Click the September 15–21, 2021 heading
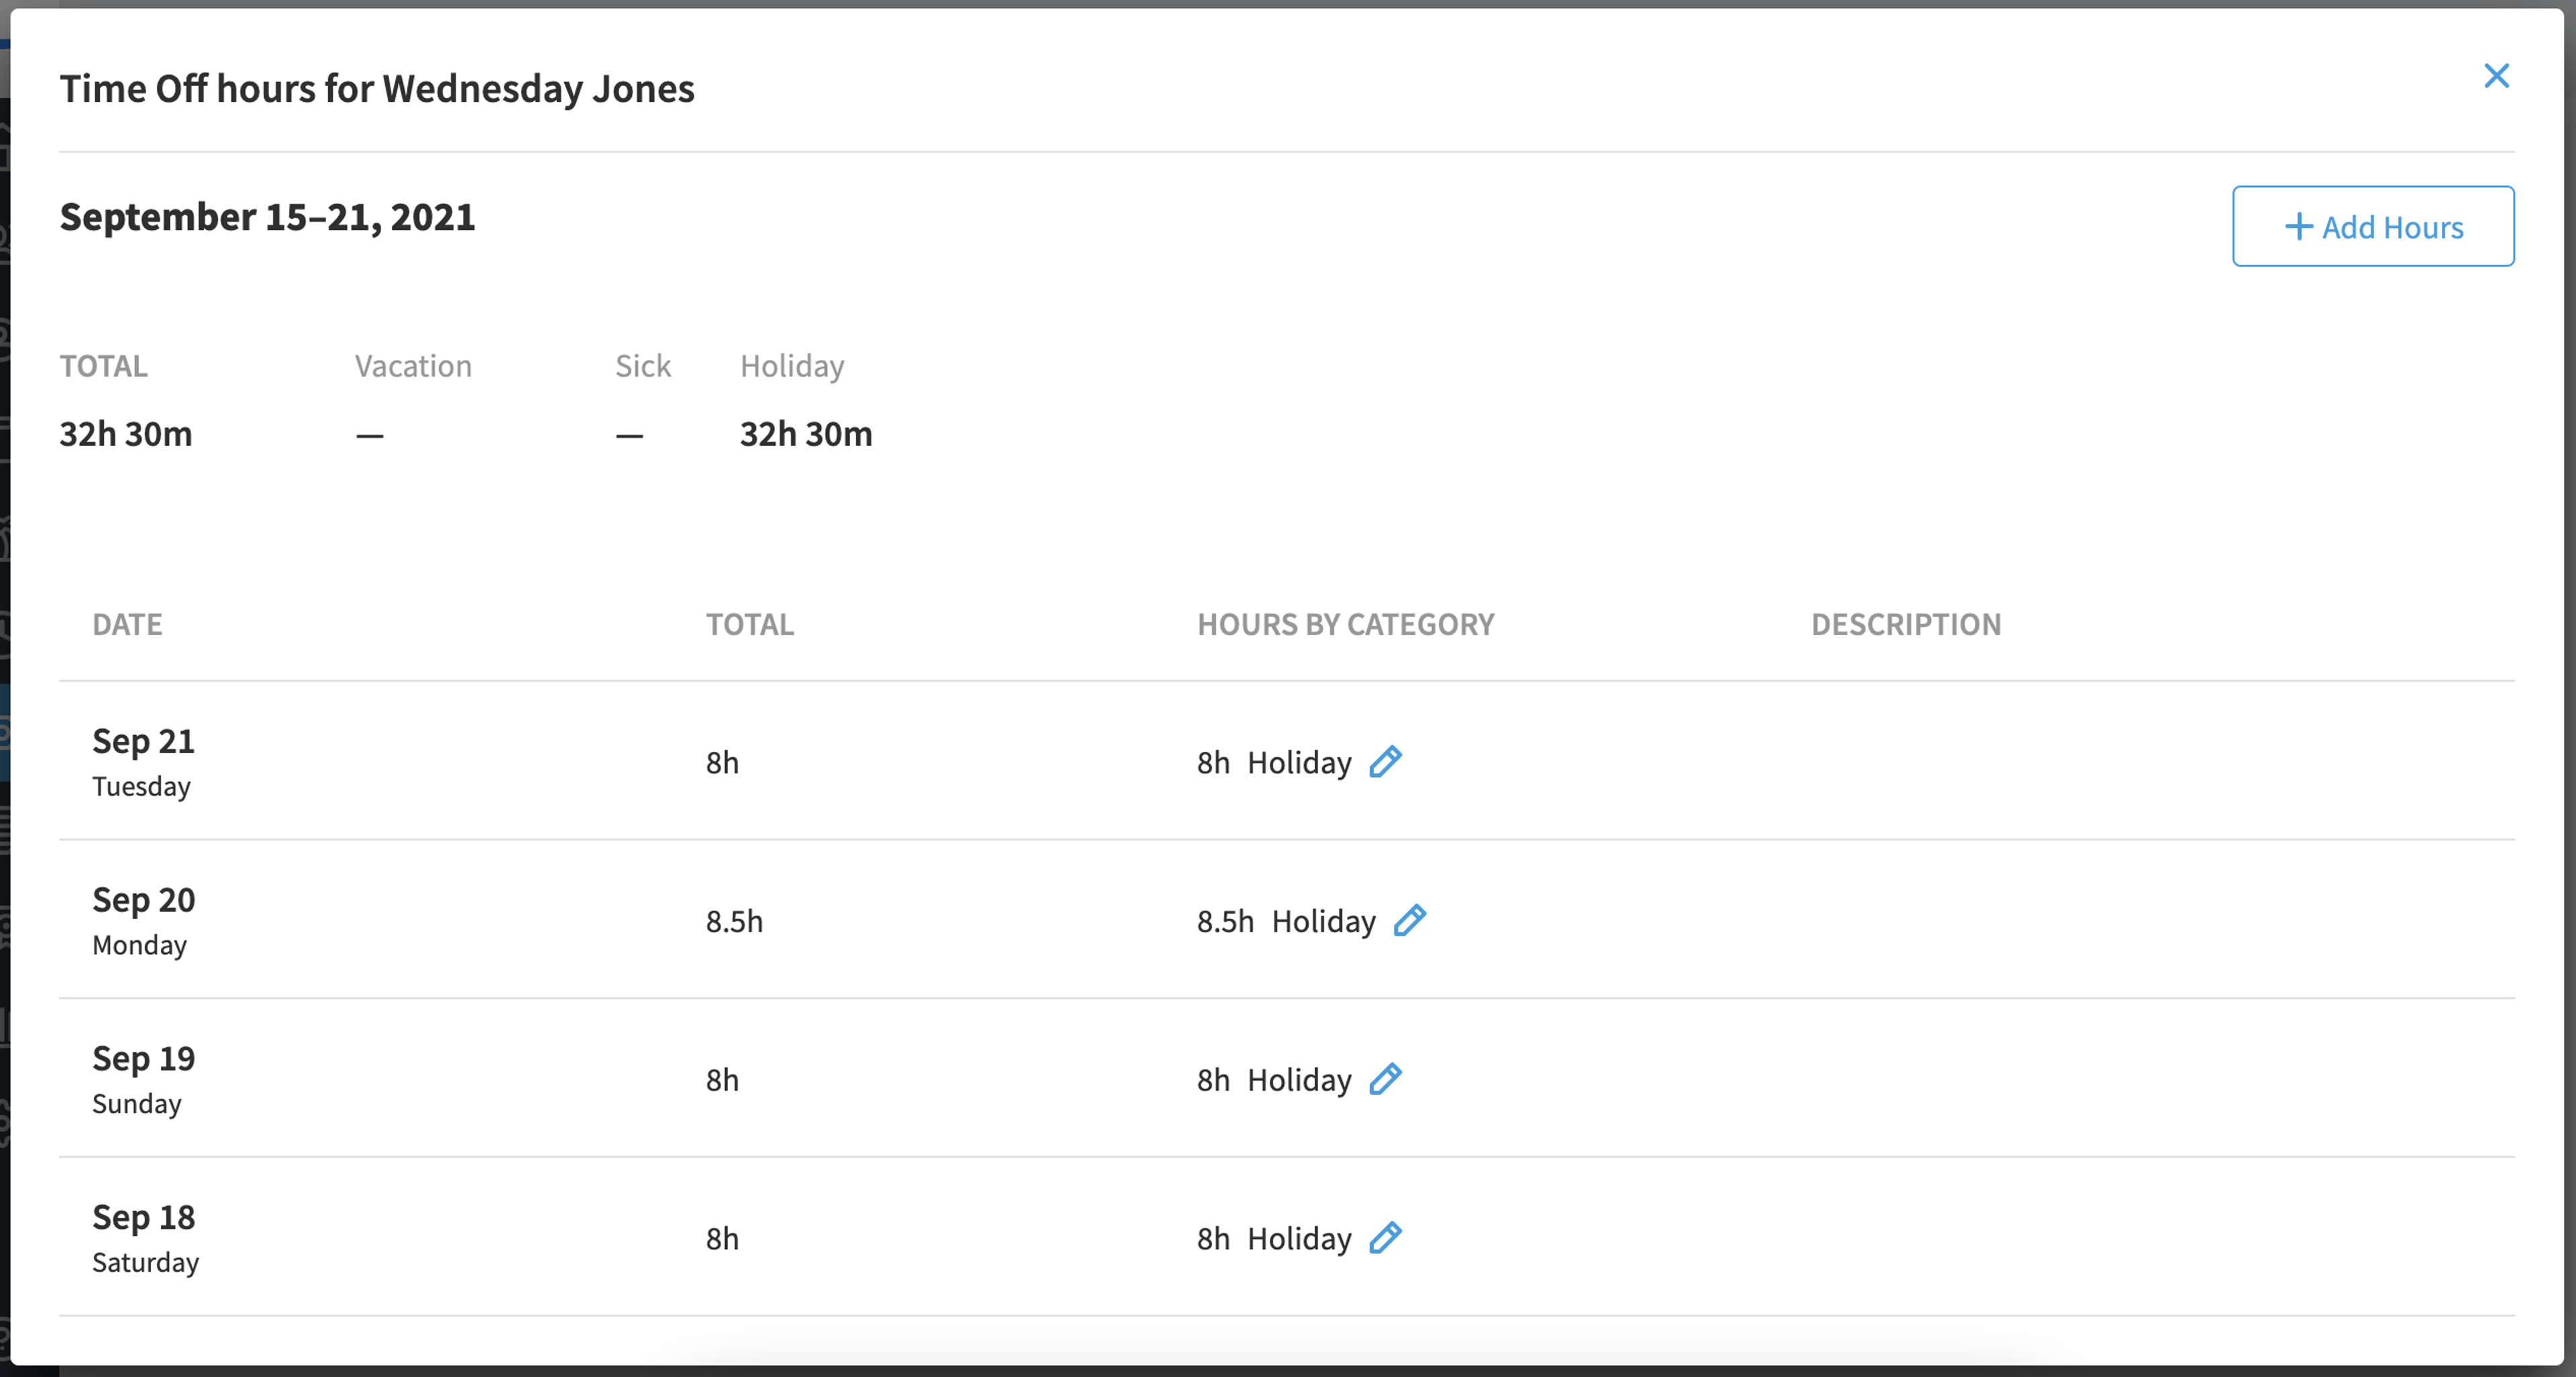The height and width of the screenshot is (1377, 2576). 267,217
